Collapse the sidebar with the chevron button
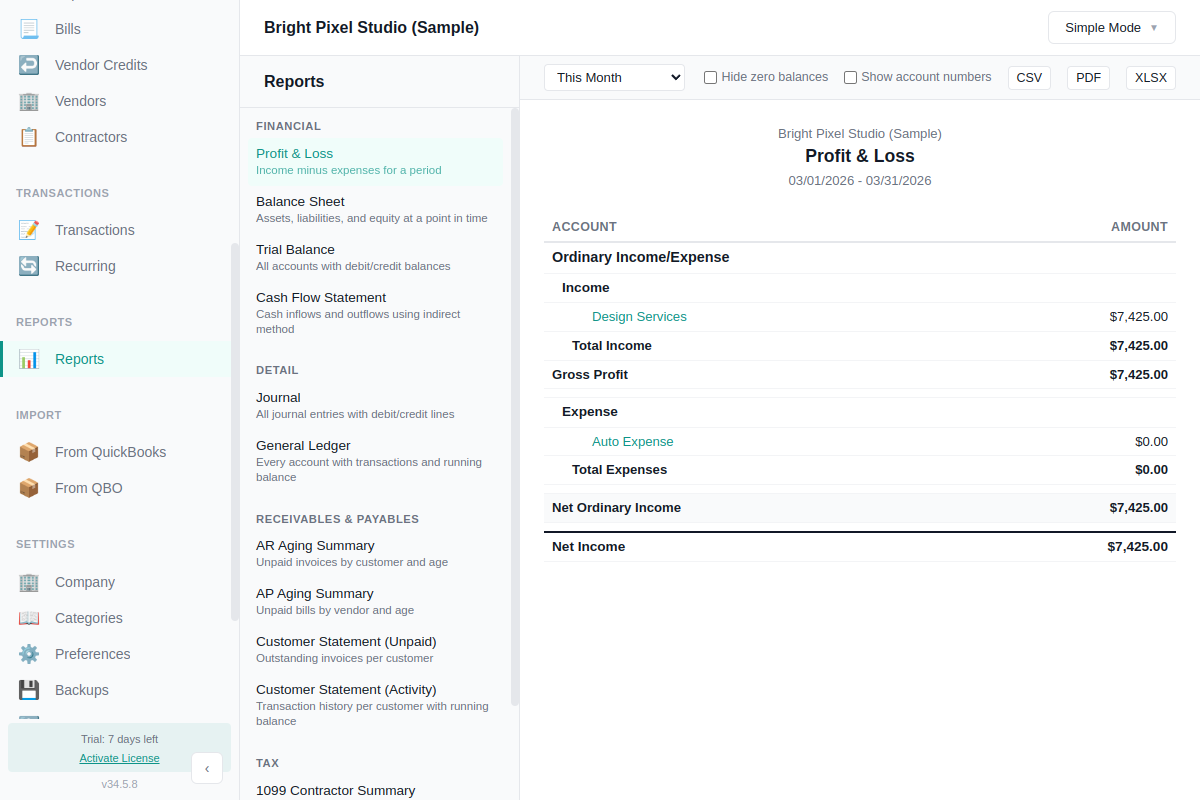This screenshot has height=800, width=1200. pos(207,768)
